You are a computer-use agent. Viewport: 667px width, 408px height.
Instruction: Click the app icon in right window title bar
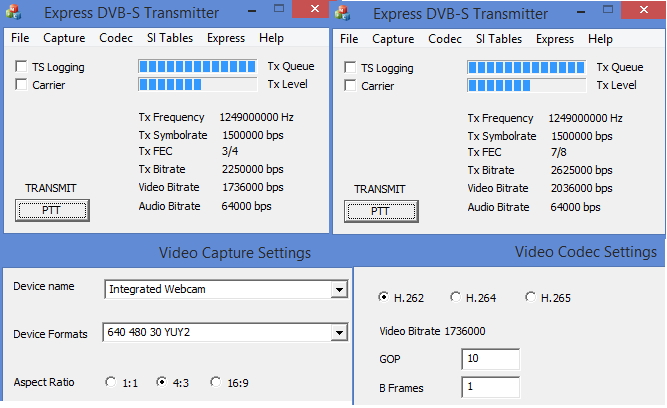tap(342, 13)
